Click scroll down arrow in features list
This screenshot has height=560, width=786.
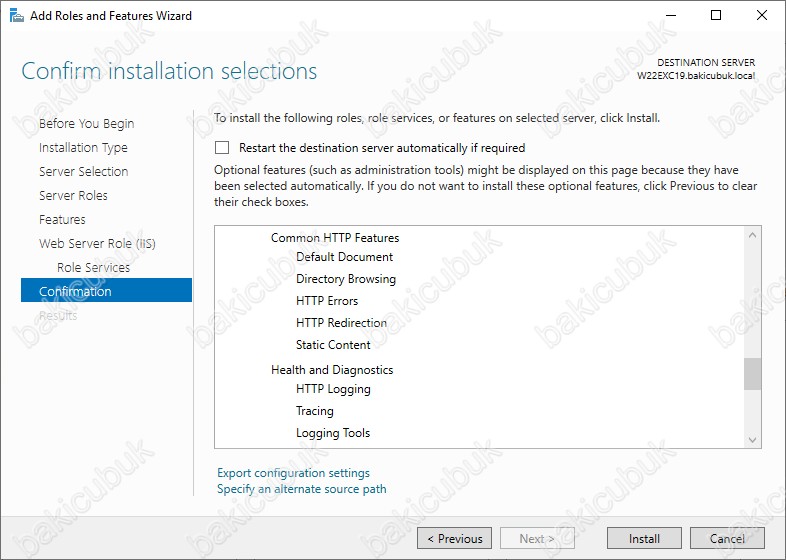click(x=752, y=440)
